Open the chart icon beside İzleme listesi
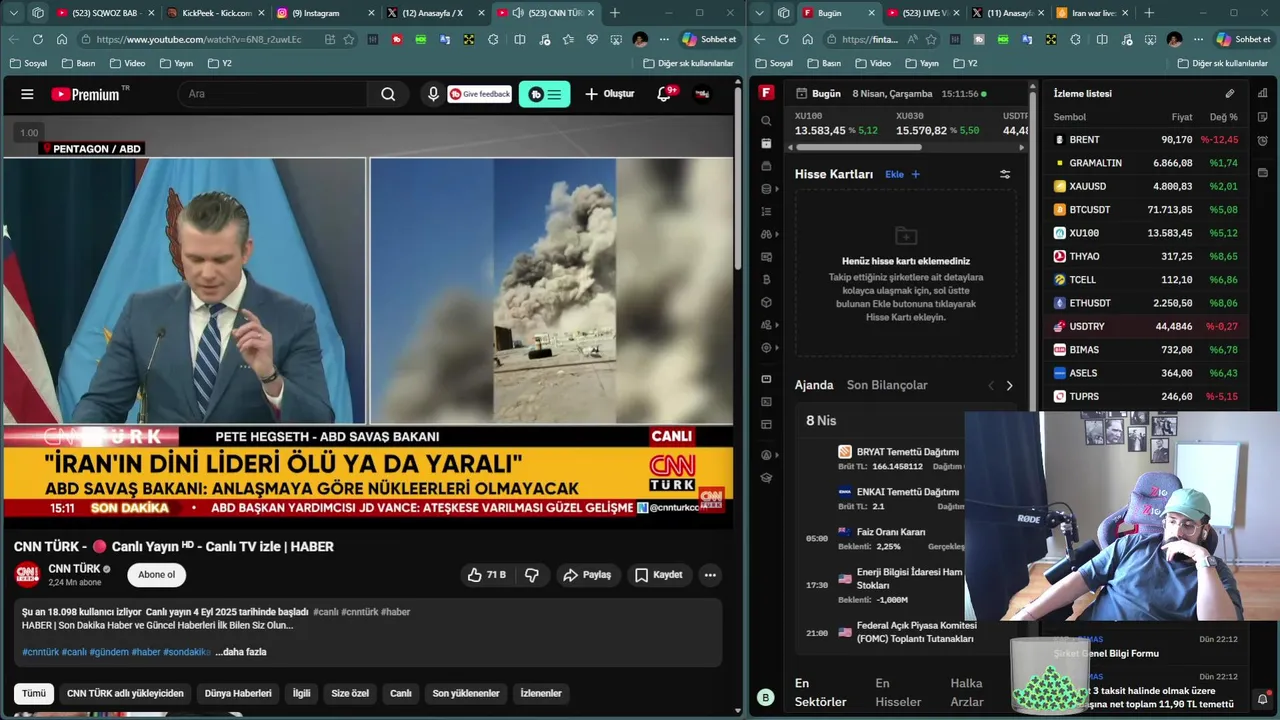1280x720 pixels. pos(1263,93)
